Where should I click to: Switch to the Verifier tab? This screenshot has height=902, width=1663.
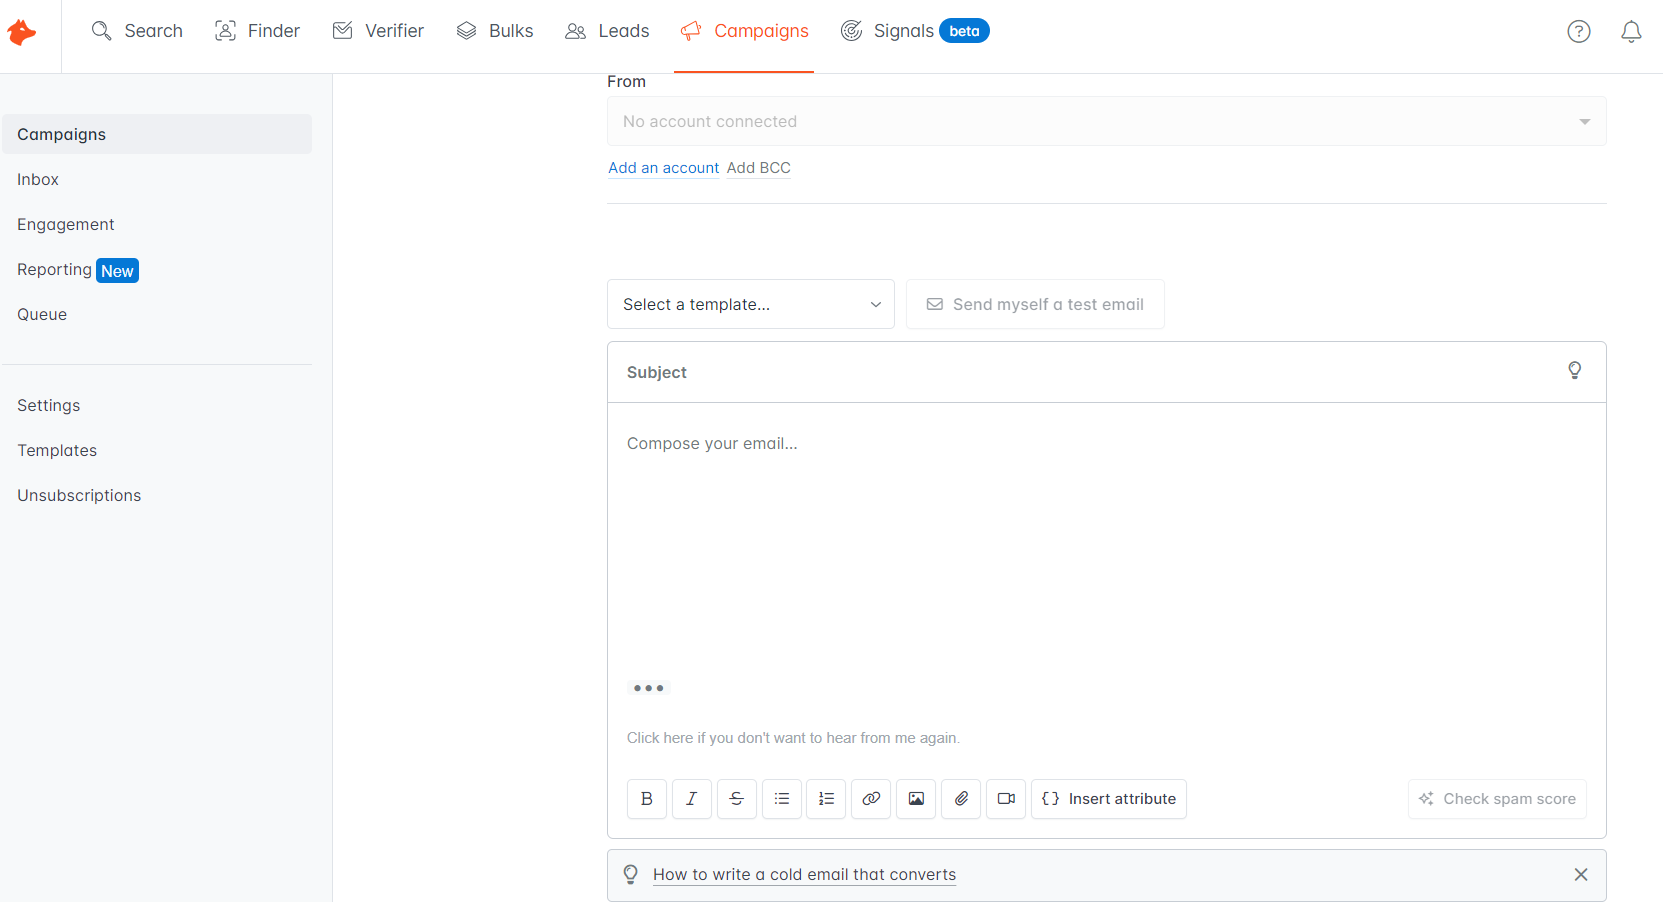[378, 31]
